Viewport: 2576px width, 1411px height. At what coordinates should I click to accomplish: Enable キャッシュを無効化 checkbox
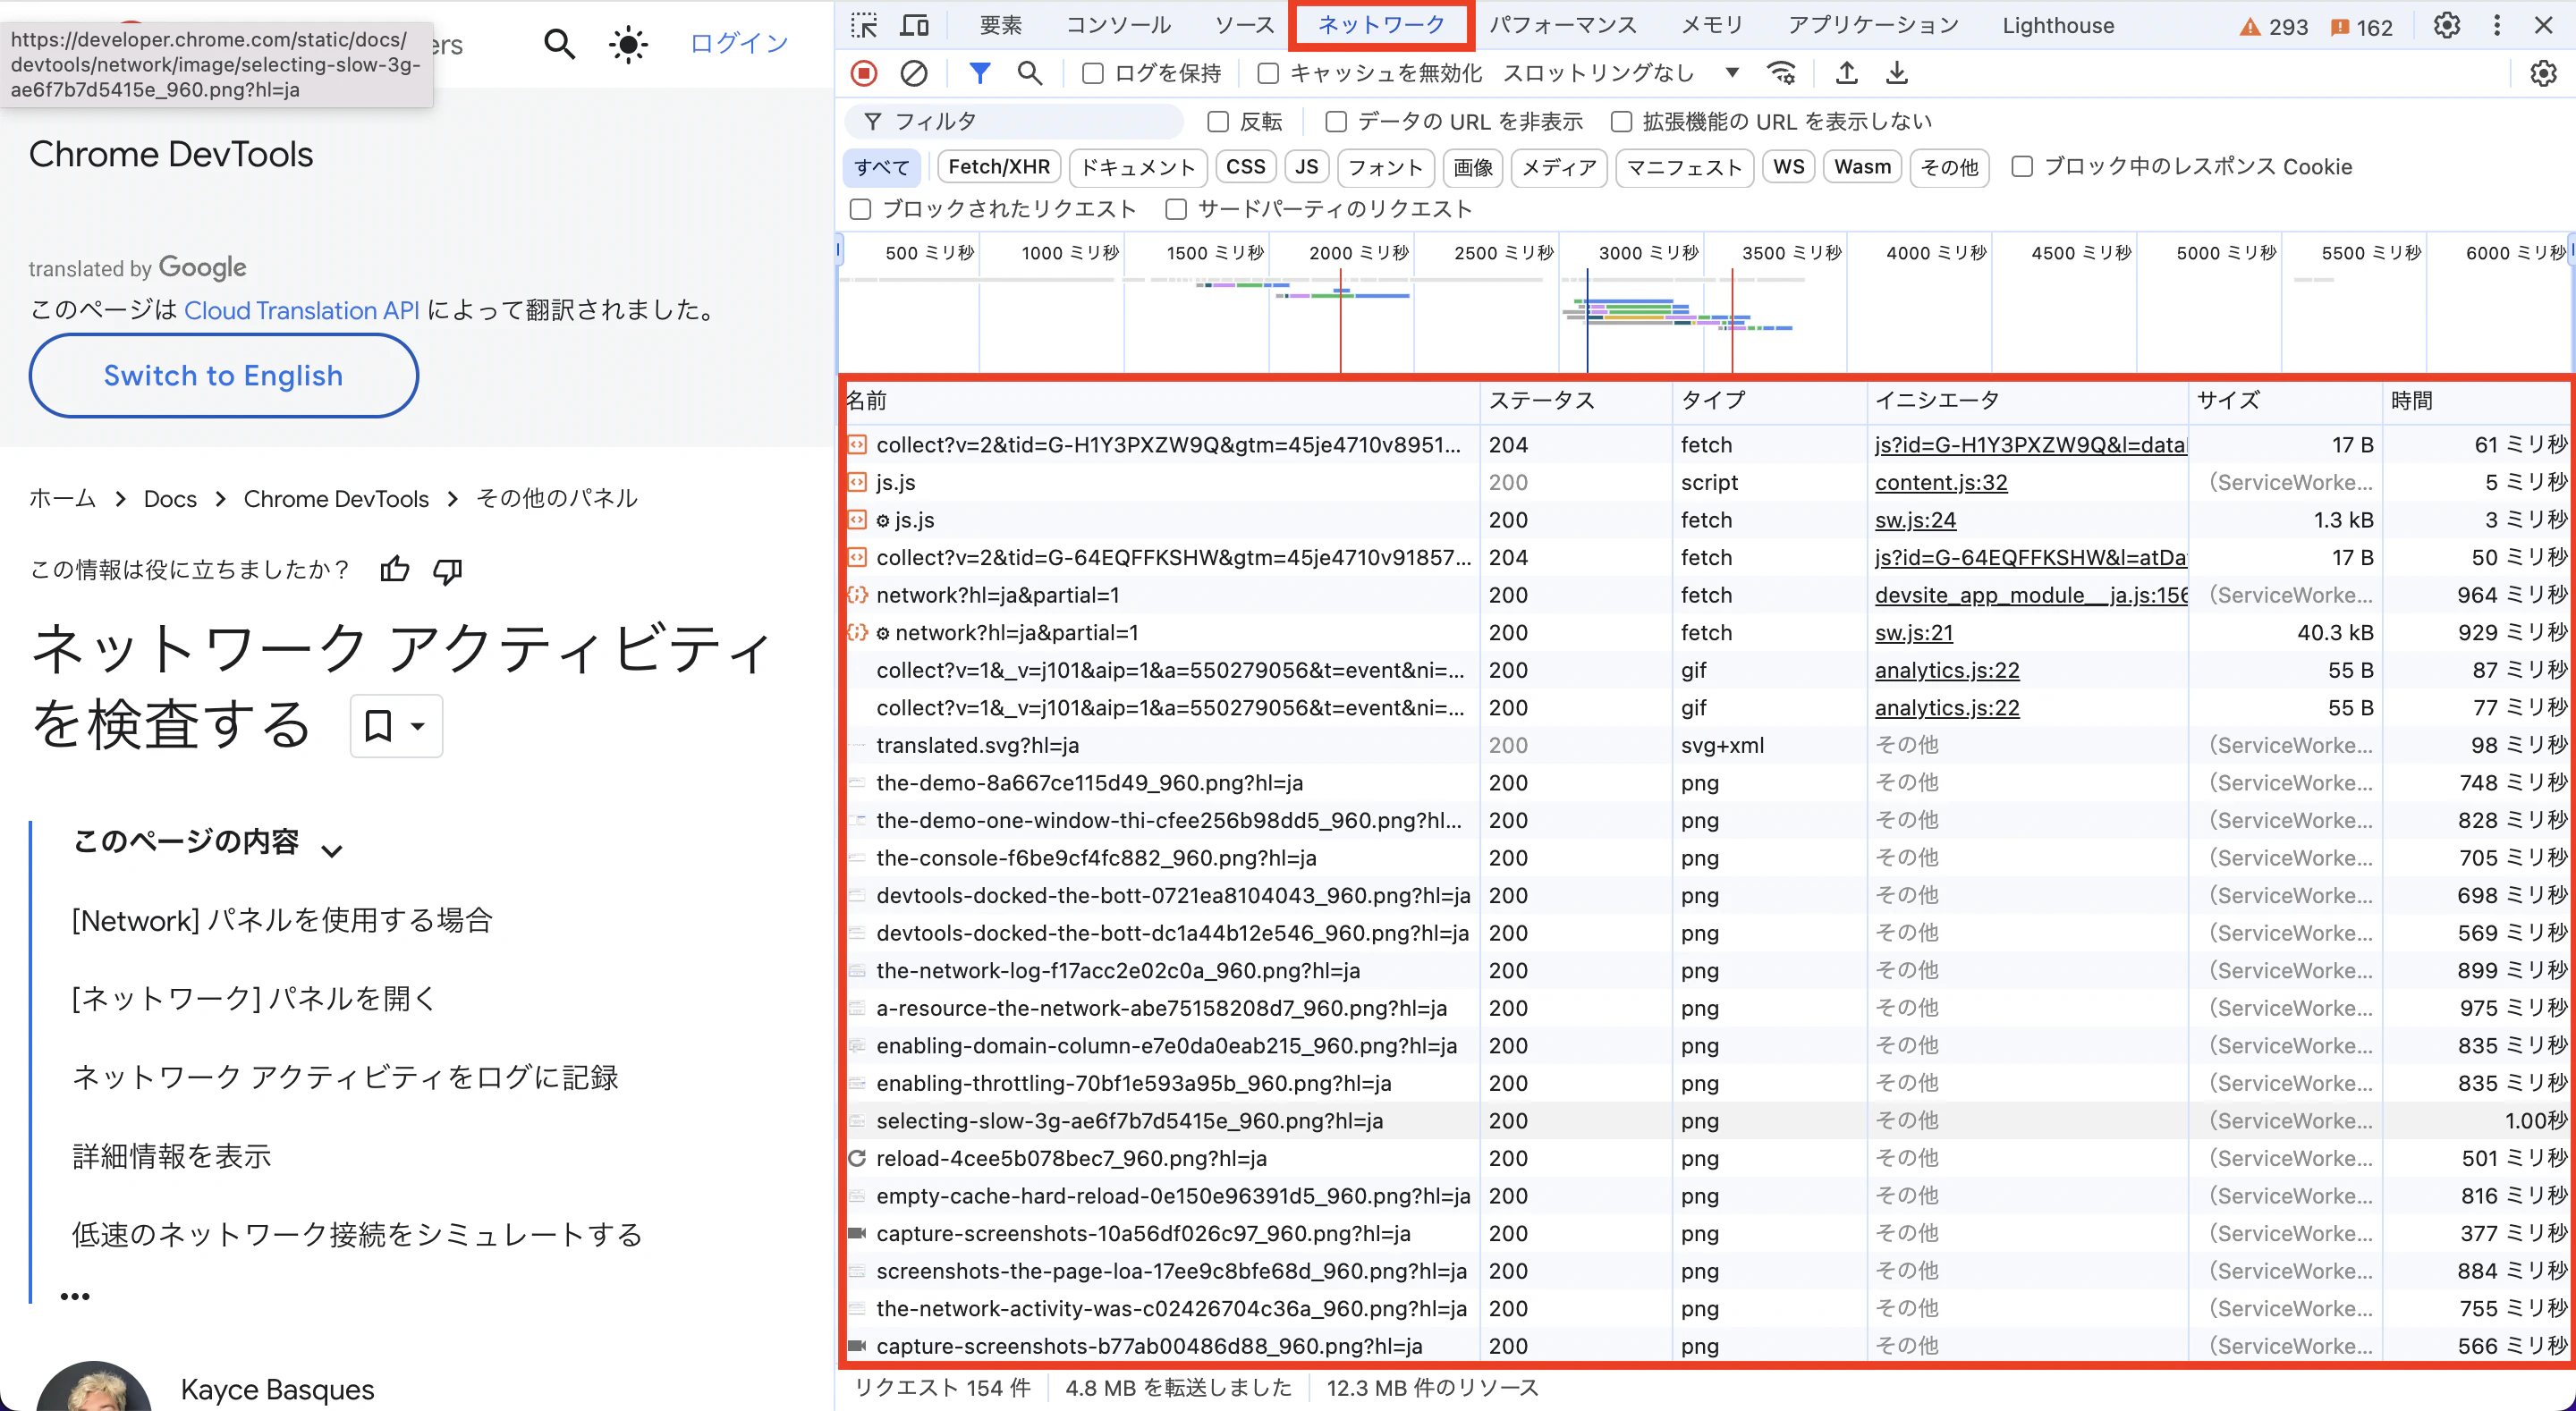coord(1268,73)
